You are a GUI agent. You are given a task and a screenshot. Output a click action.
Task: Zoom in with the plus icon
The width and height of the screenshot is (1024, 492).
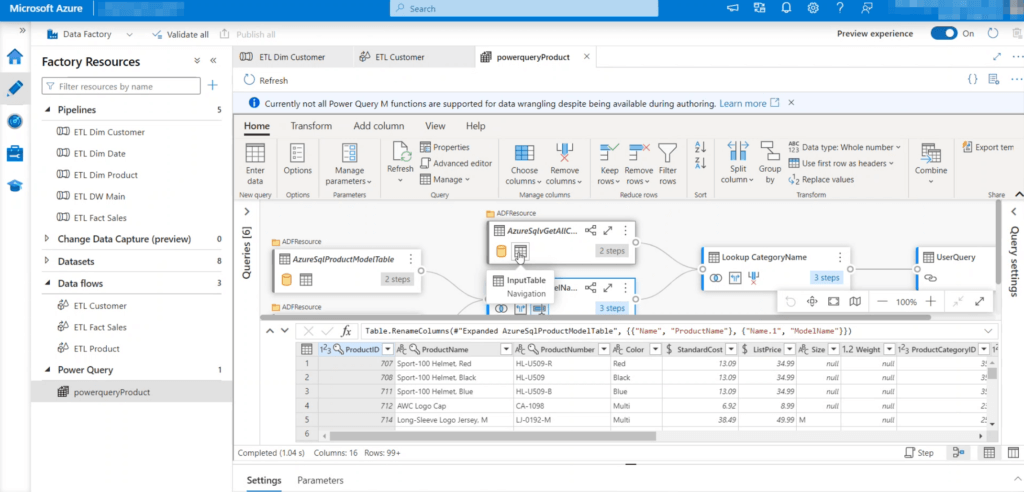tap(931, 301)
